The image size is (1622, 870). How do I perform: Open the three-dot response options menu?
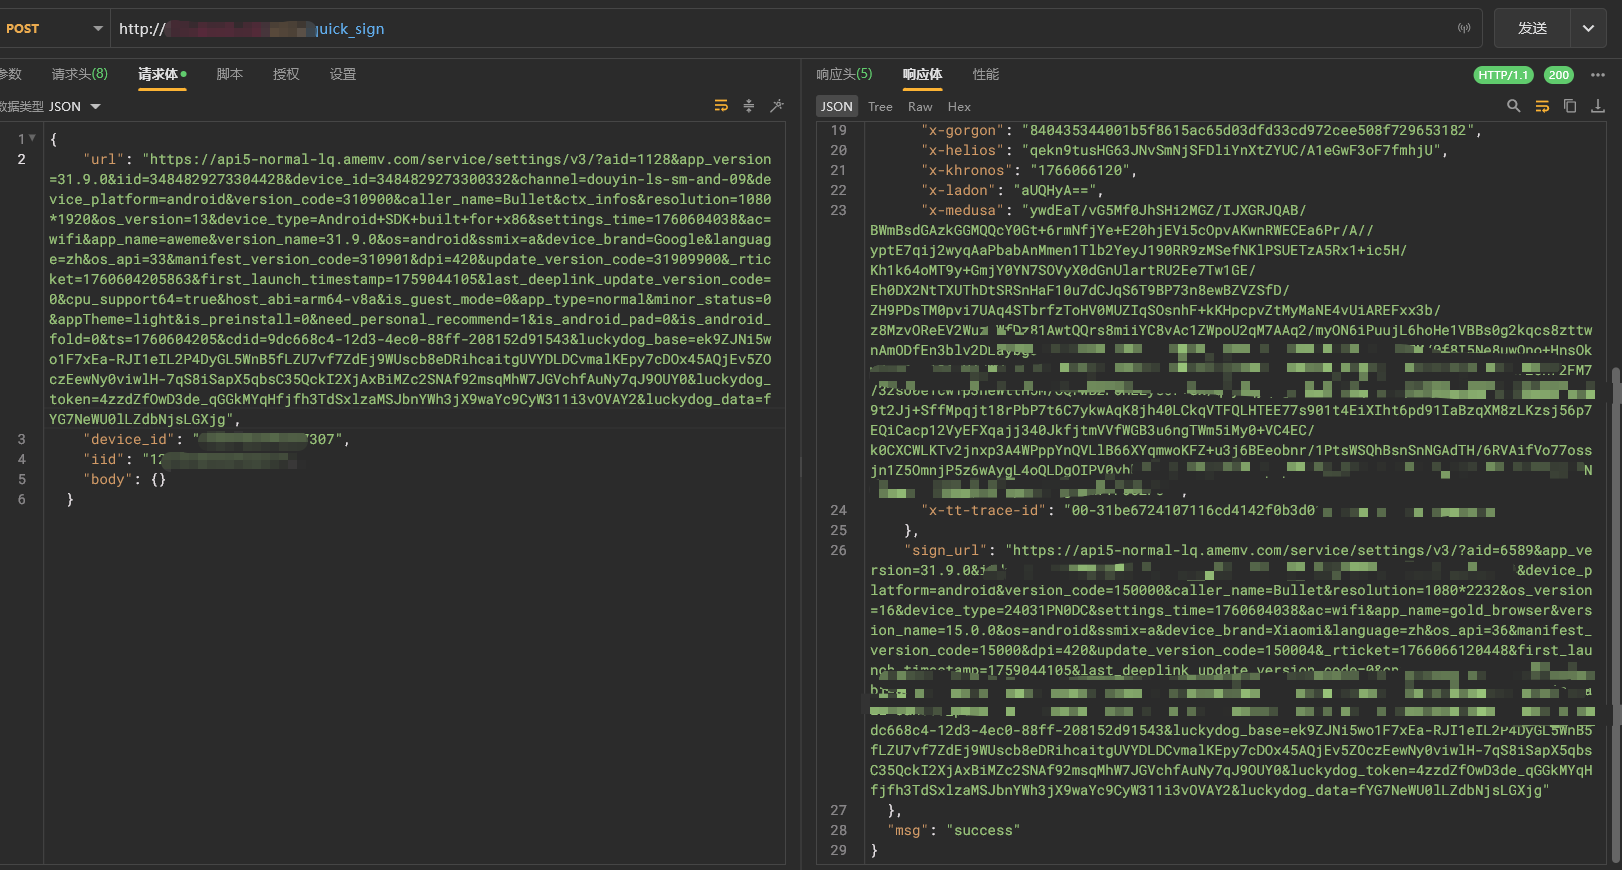[1598, 75]
